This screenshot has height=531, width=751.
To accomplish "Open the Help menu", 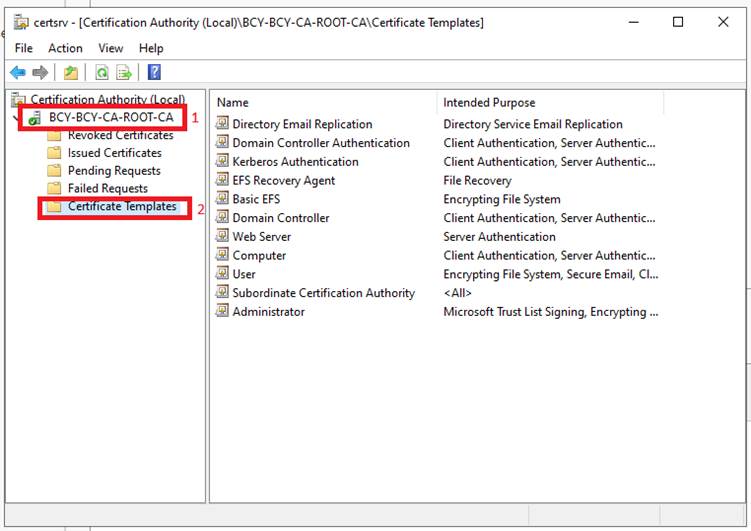I will tap(151, 48).
